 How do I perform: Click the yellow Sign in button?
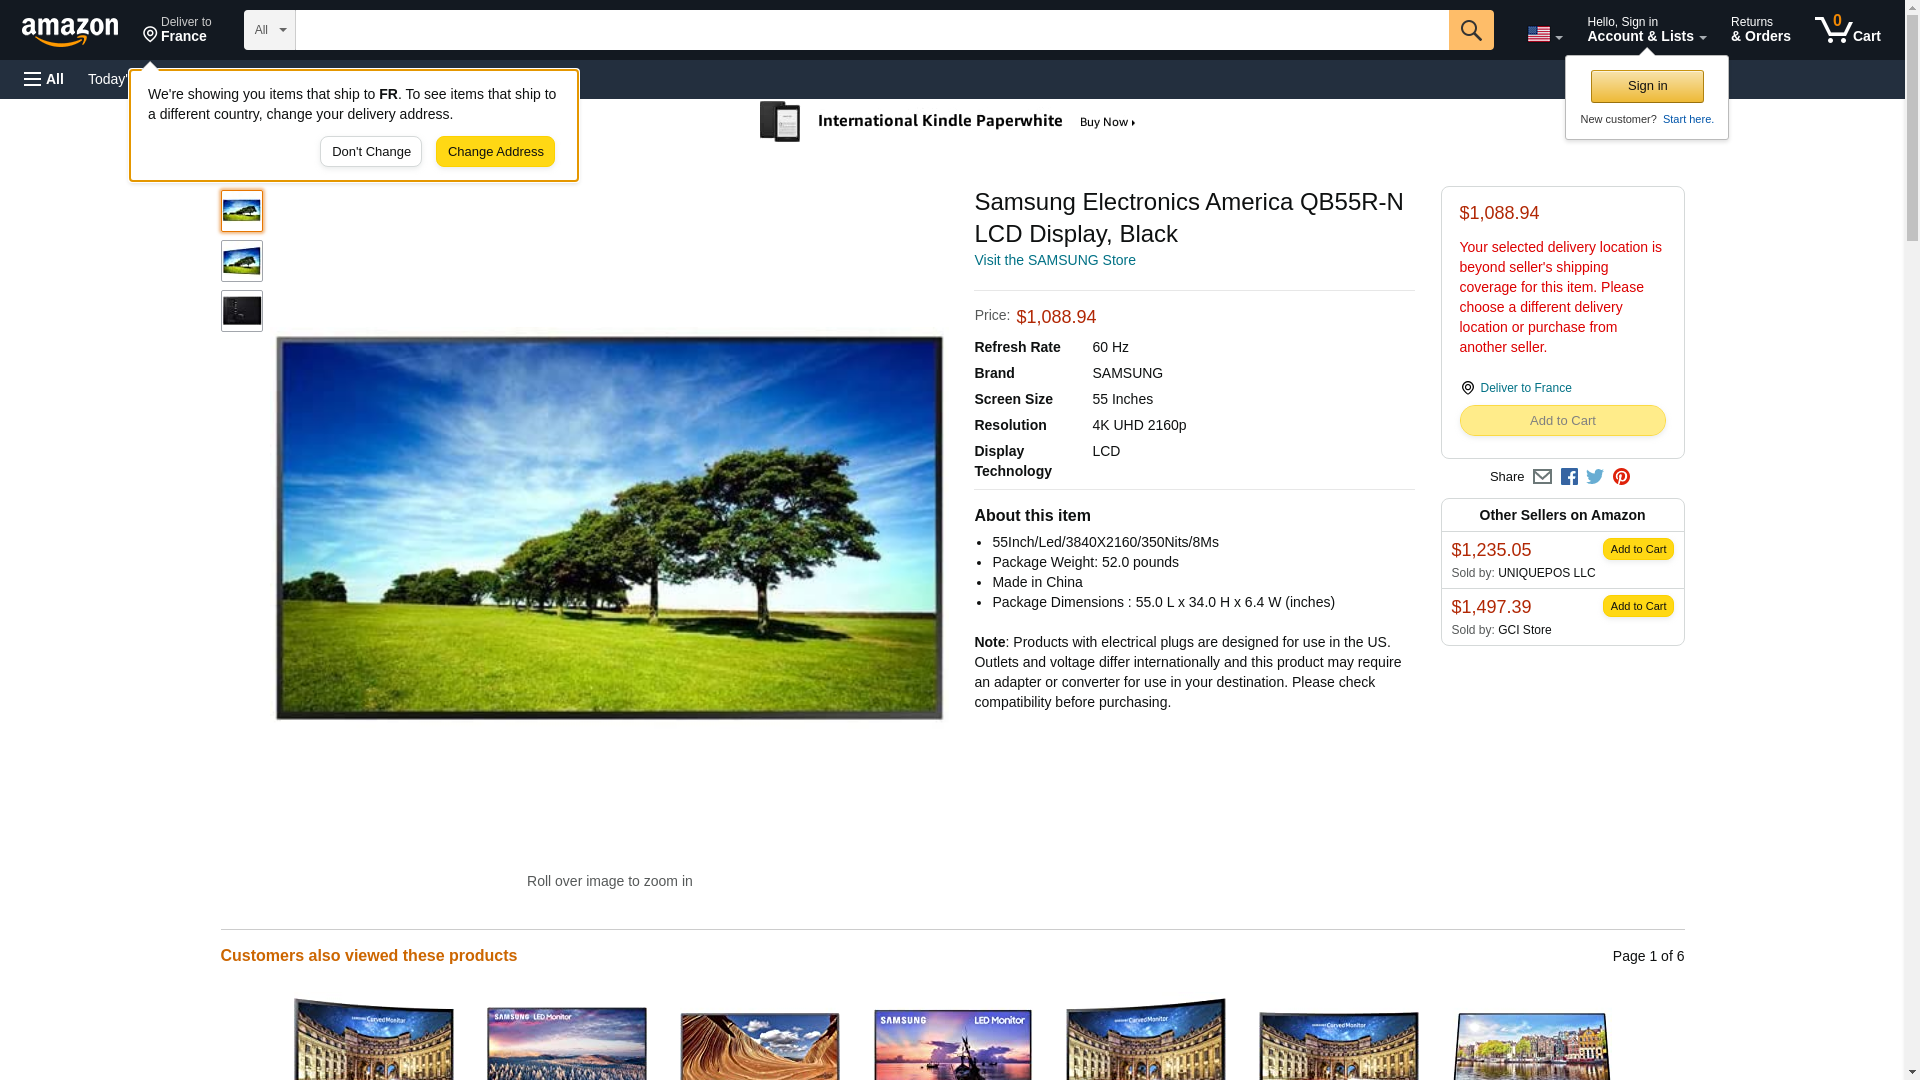pyautogui.click(x=1646, y=86)
